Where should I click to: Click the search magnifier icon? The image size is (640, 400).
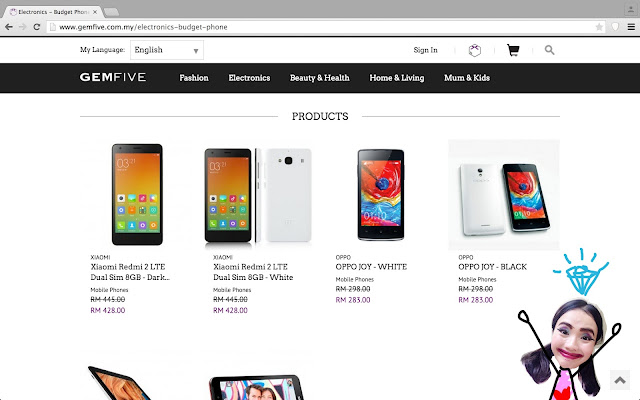pyautogui.click(x=549, y=50)
